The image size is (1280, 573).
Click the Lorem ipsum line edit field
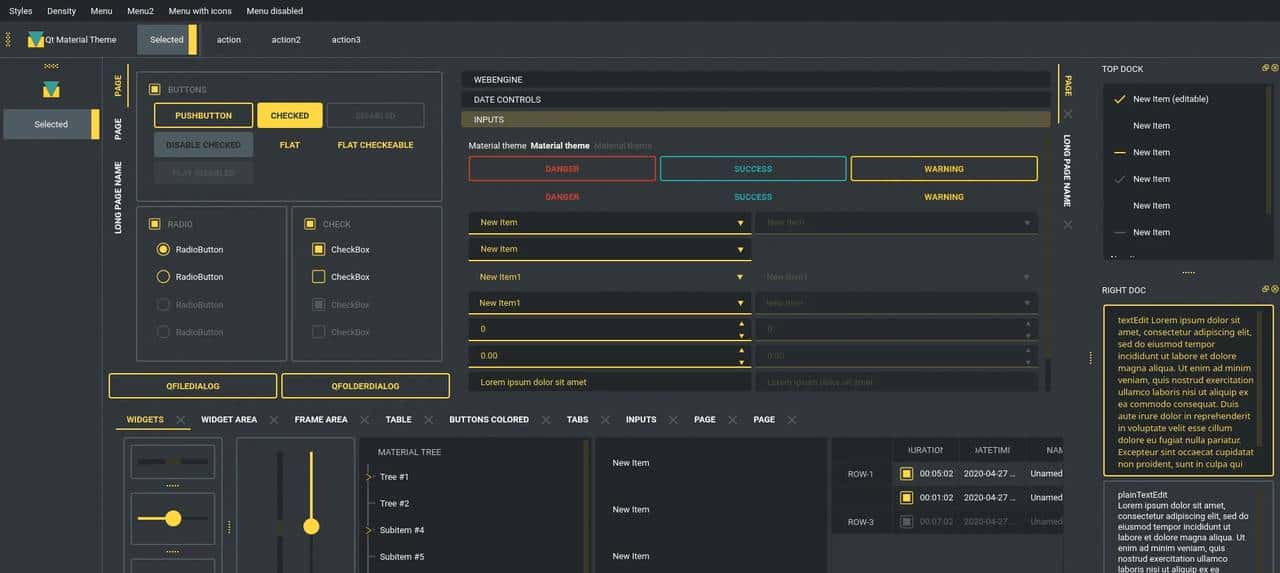pyautogui.click(x=609, y=382)
